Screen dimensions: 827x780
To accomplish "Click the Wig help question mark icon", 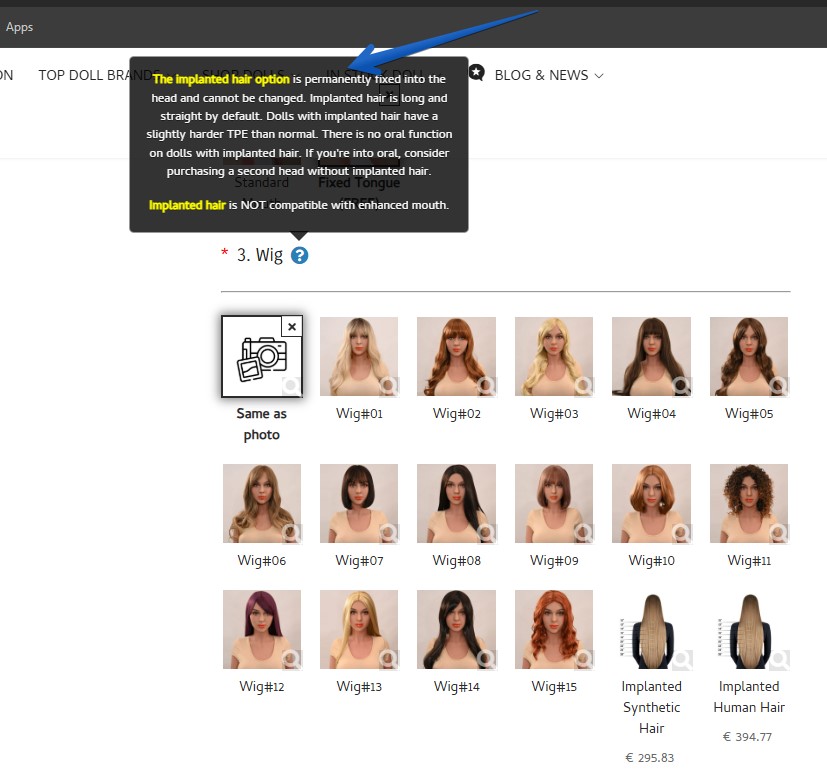I will coord(300,256).
